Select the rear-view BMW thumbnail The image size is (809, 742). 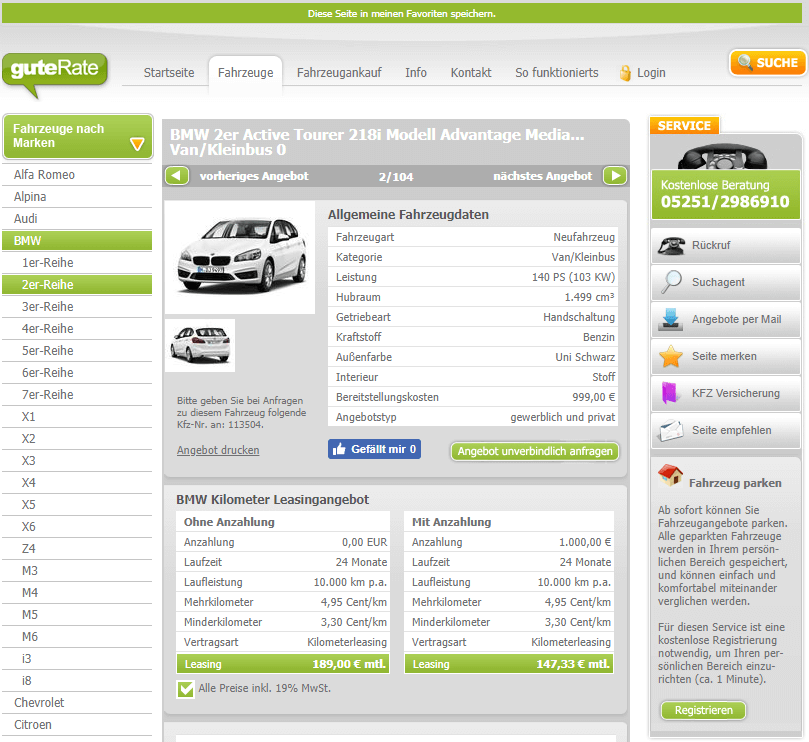[x=200, y=345]
